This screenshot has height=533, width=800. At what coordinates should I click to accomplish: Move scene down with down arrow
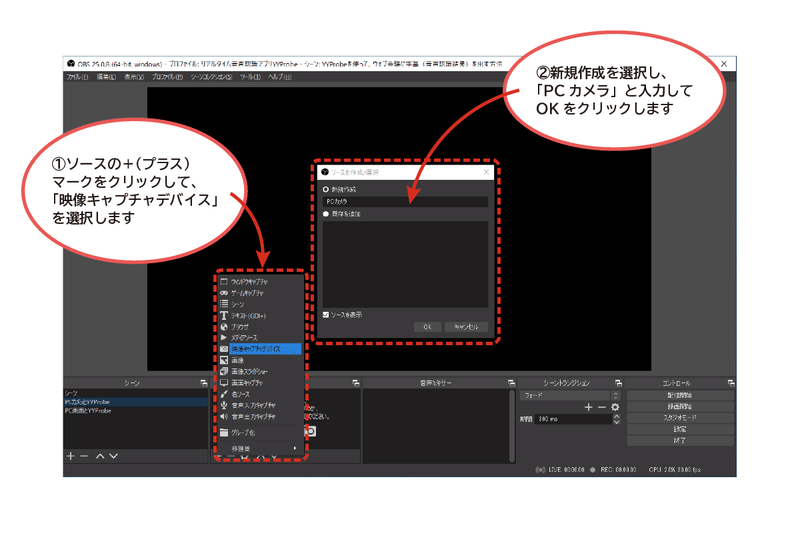coord(114,456)
